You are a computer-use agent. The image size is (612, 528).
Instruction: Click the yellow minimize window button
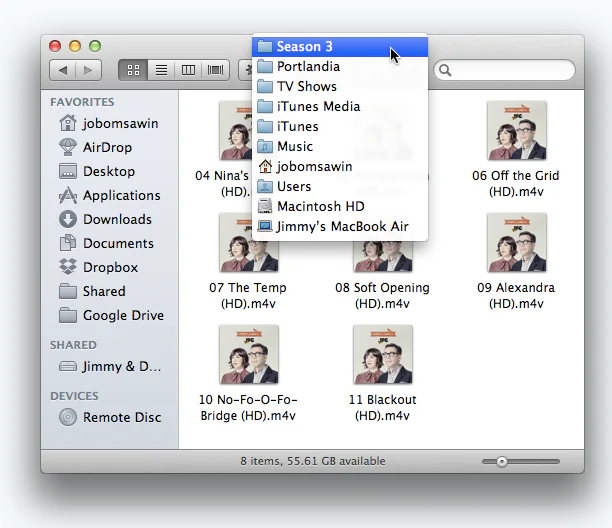click(75, 46)
